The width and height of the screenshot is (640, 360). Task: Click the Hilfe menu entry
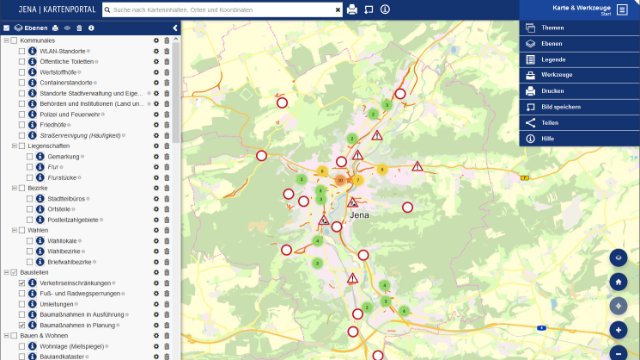click(579, 139)
